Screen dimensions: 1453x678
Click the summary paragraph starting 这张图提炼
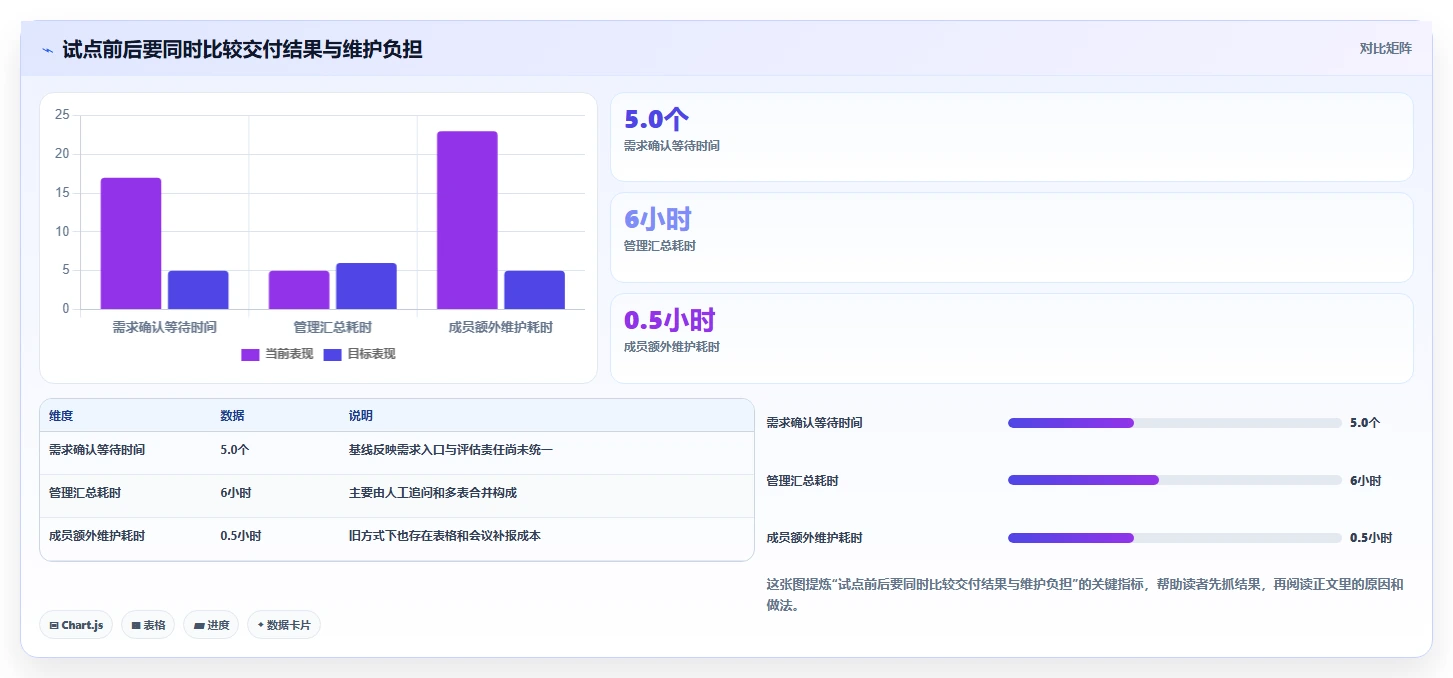[1085, 595]
